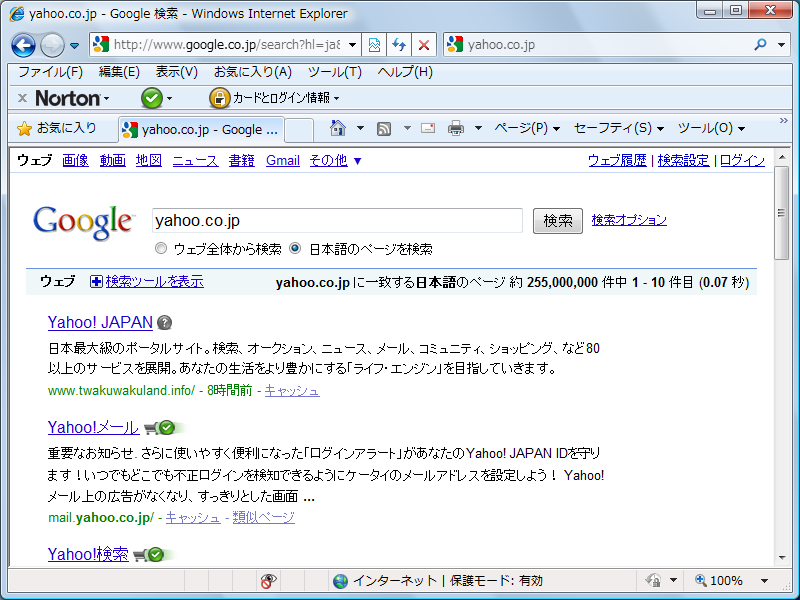800x600 pixels.
Task: Expand the command bar overflow chevron
Action: point(784,120)
